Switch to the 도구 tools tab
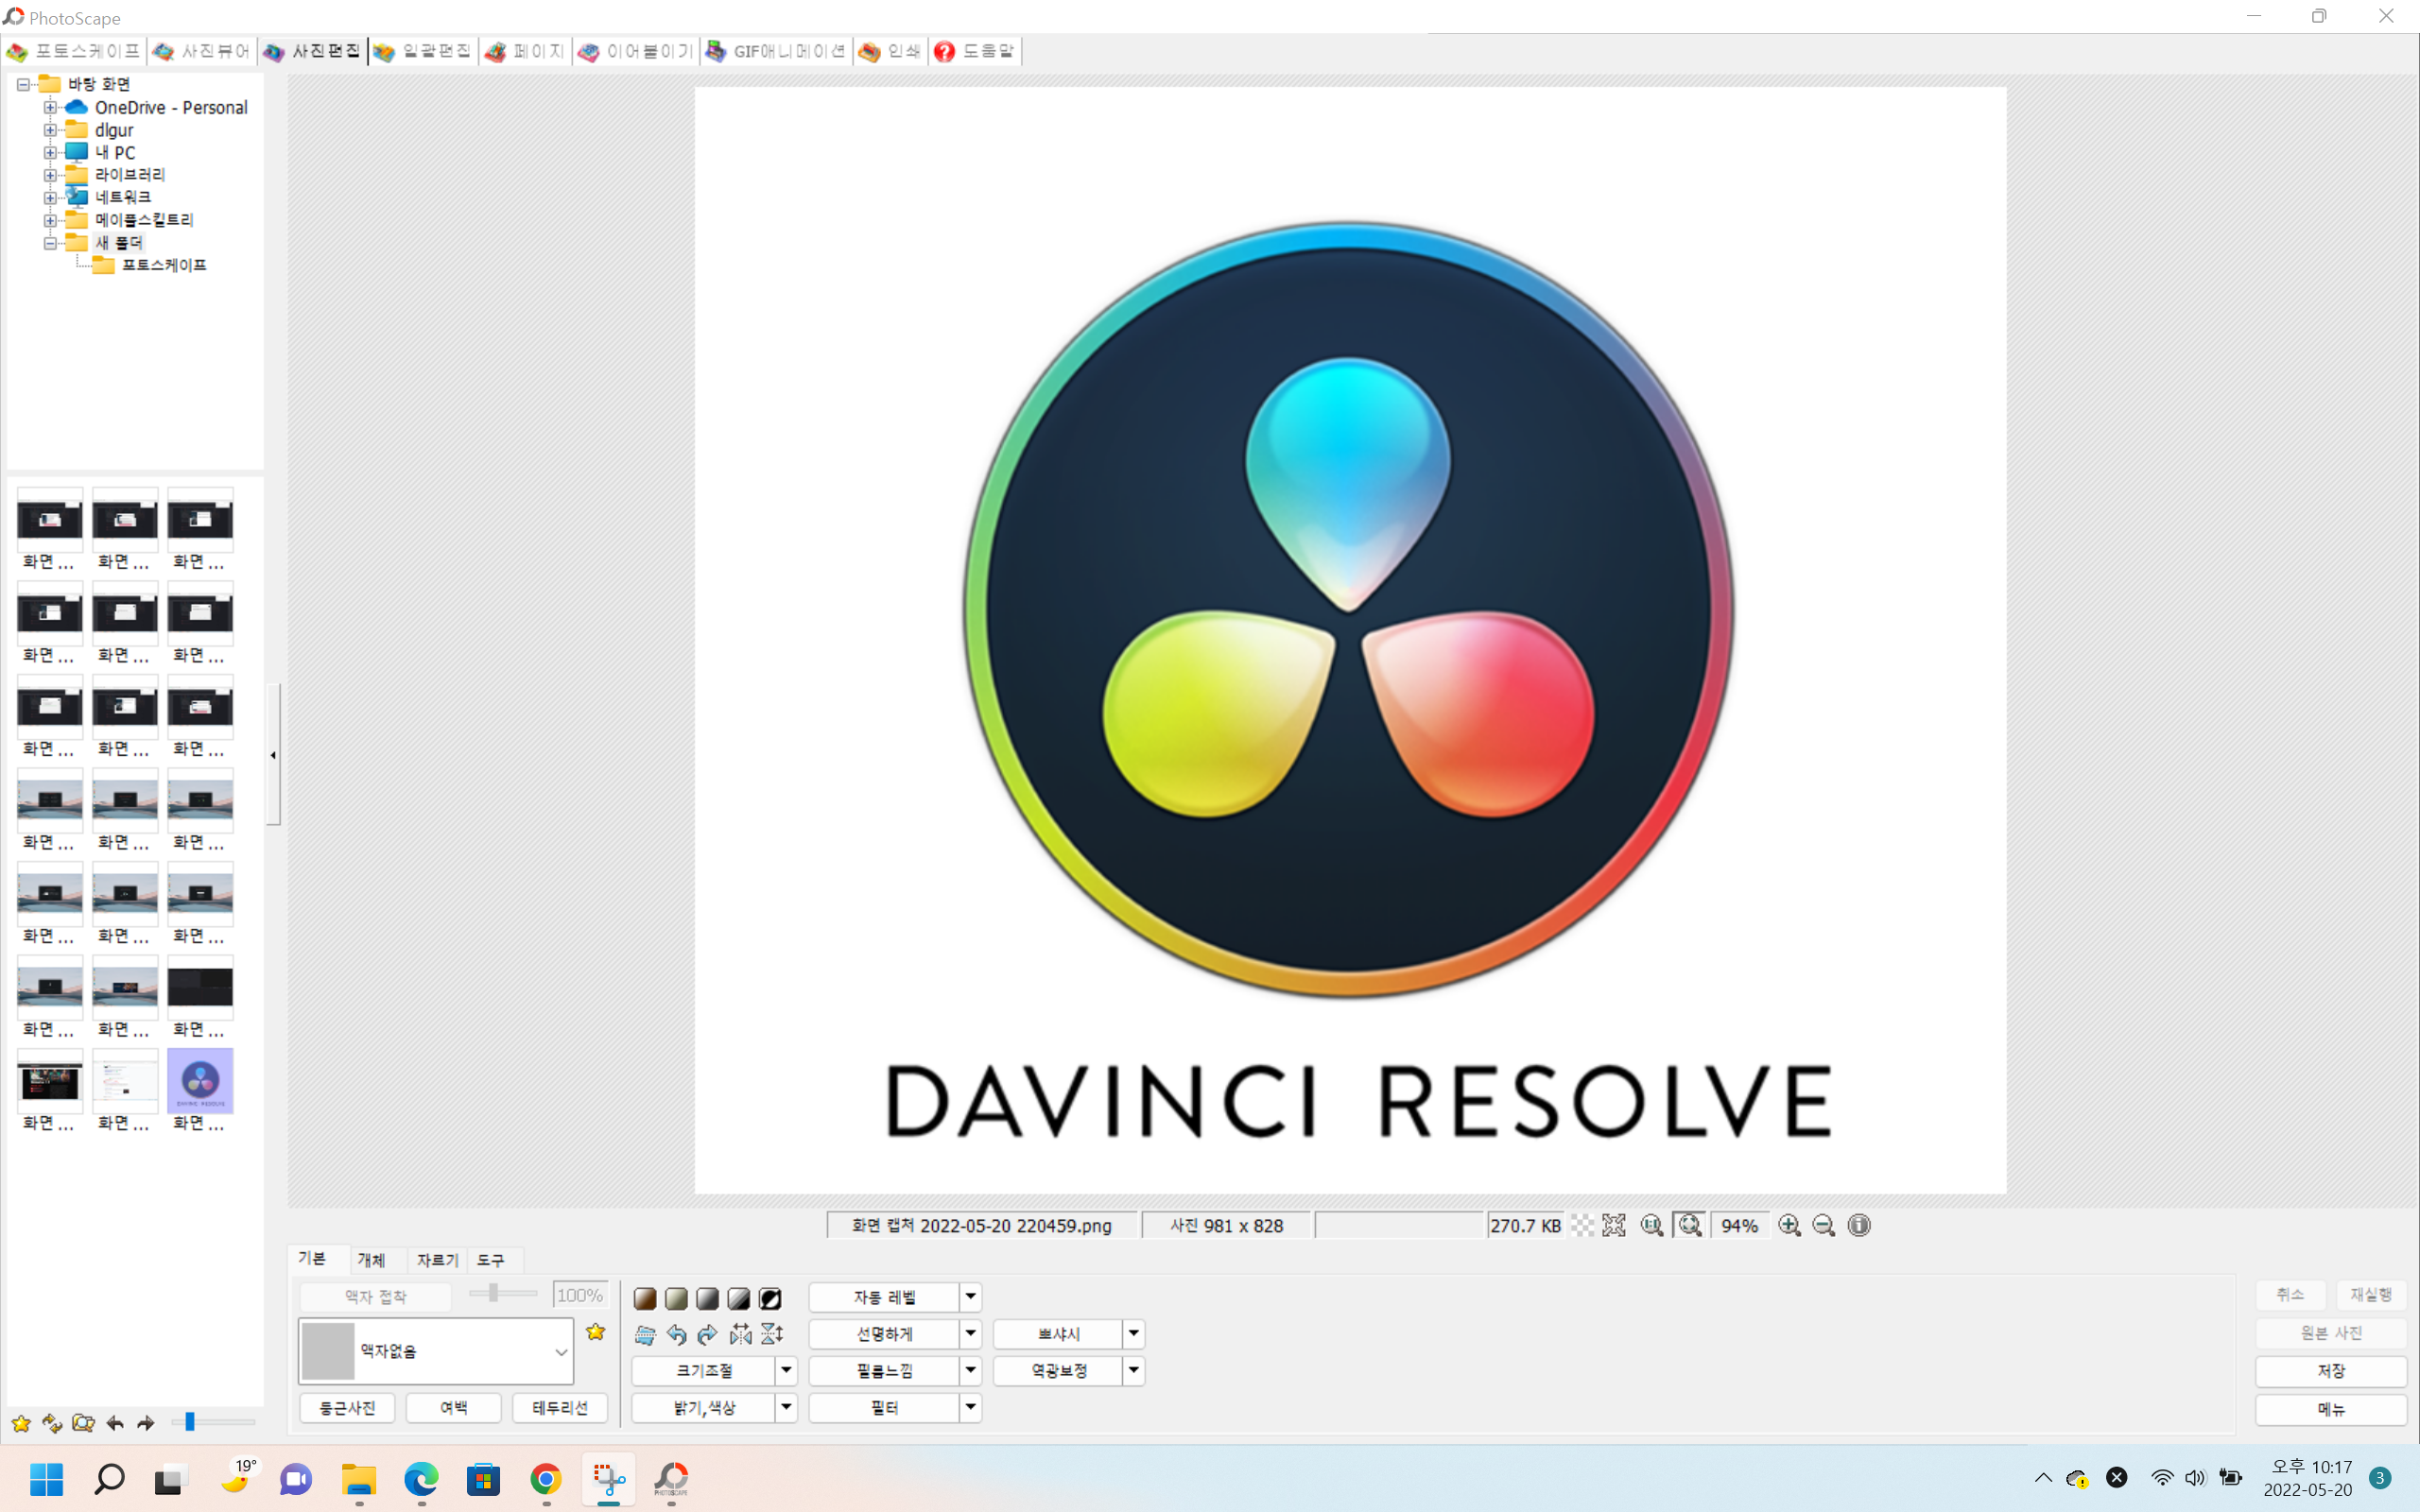 (x=491, y=1260)
